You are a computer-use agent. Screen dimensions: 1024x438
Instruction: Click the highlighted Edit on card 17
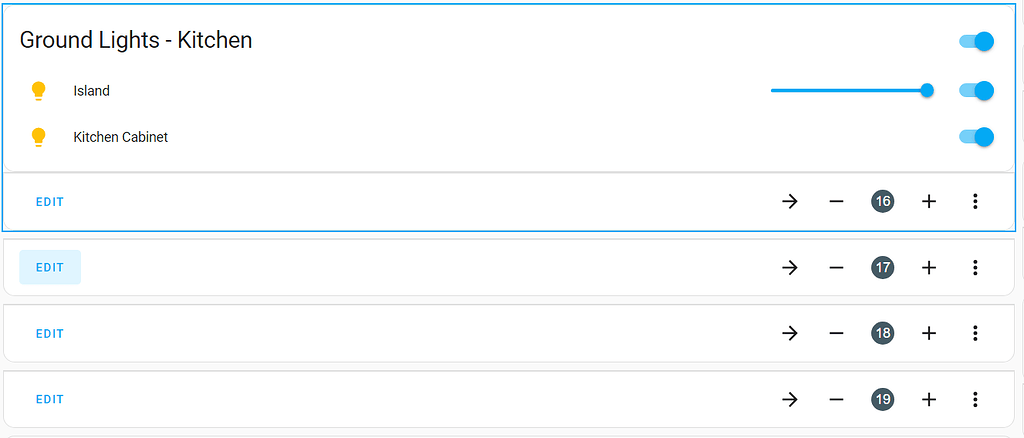(50, 268)
